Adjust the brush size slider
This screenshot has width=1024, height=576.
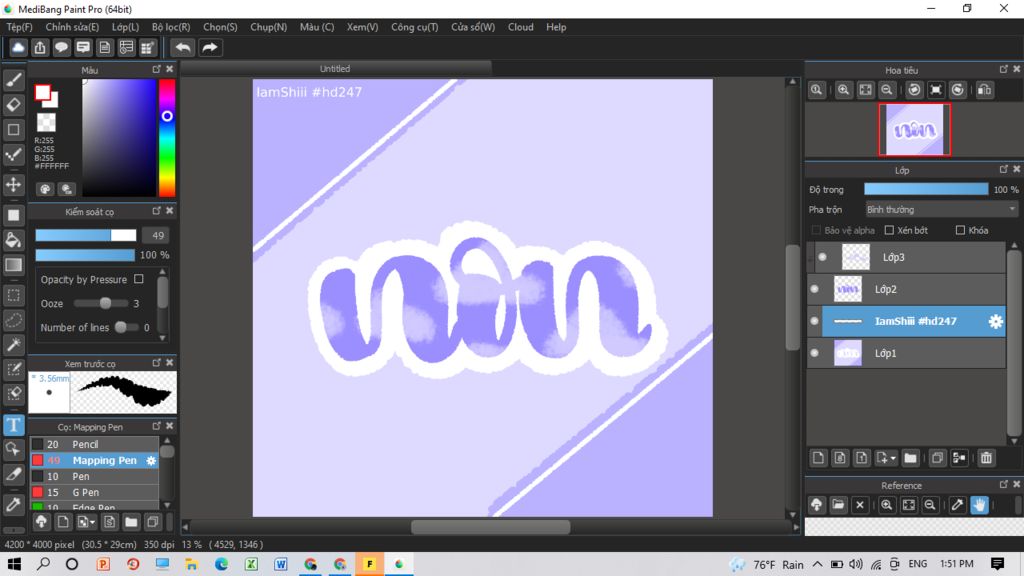(86, 235)
